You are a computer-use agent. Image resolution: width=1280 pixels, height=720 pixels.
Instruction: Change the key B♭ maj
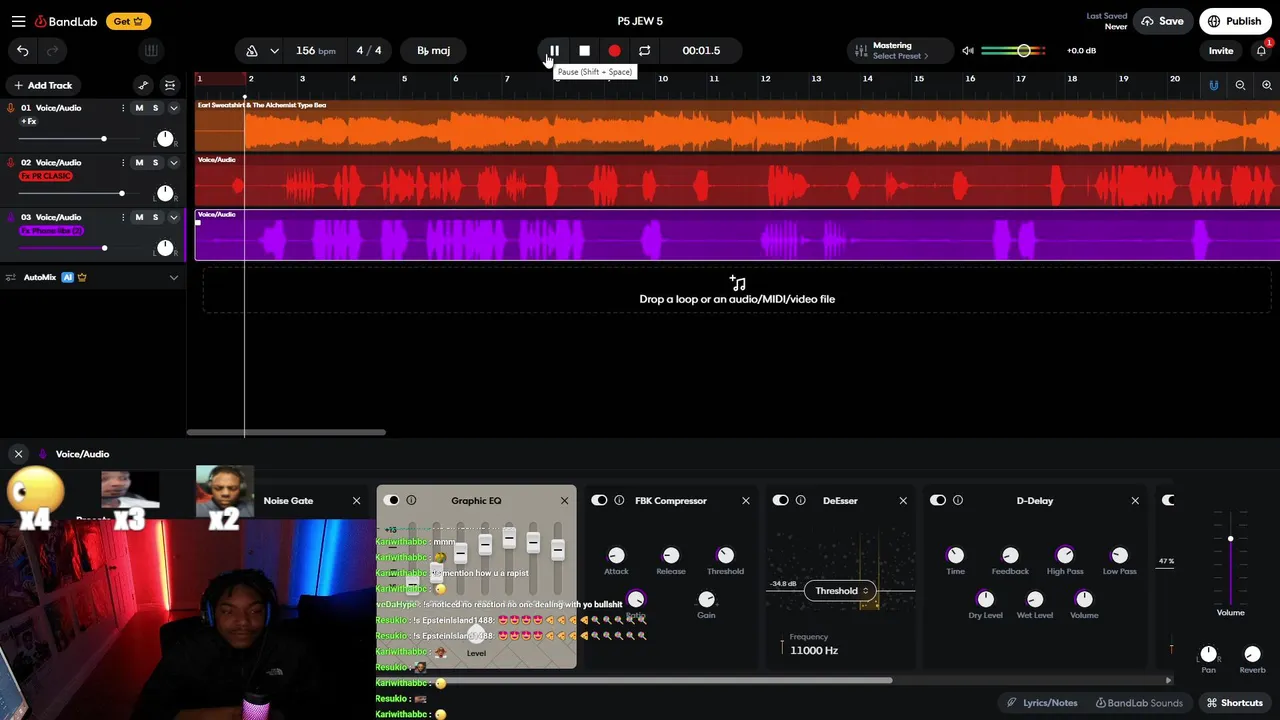[433, 51]
